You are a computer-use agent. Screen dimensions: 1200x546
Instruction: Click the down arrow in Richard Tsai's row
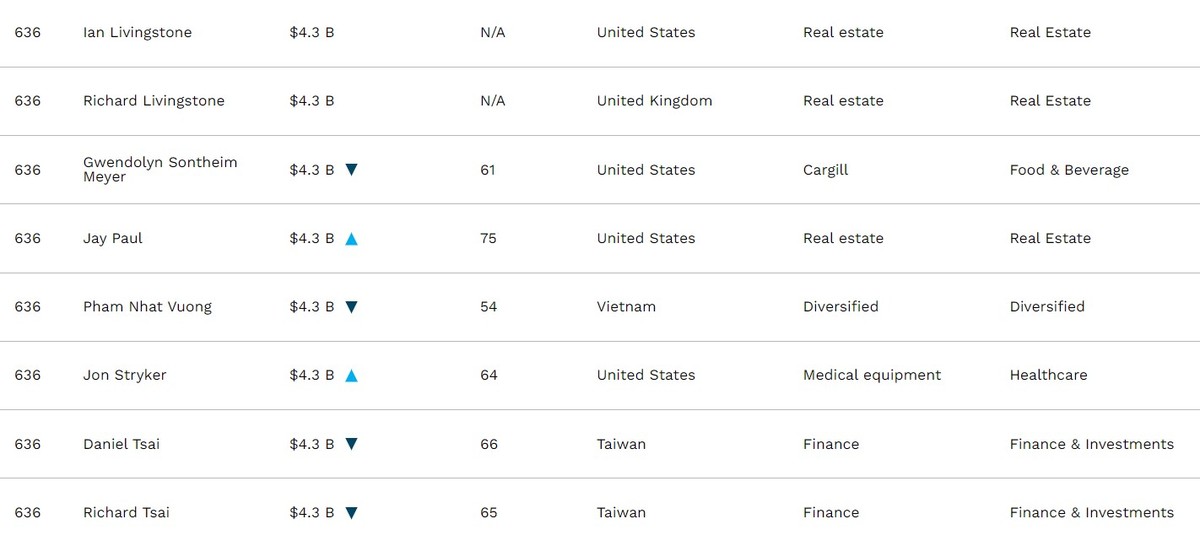pyautogui.click(x=351, y=513)
